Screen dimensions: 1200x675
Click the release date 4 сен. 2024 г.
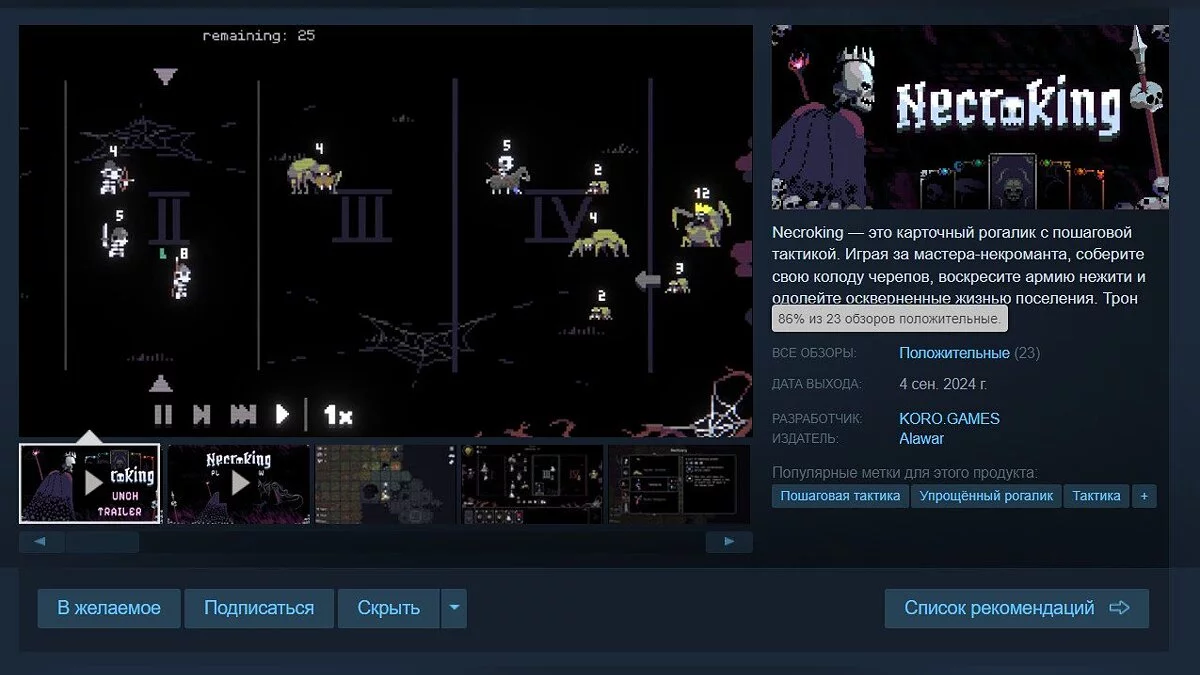coord(943,384)
